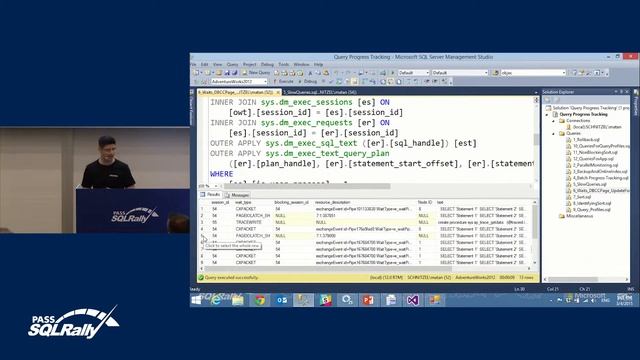The height and width of the screenshot is (360, 640).
Task: Click the New Query toolbar button
Action: pos(256,73)
